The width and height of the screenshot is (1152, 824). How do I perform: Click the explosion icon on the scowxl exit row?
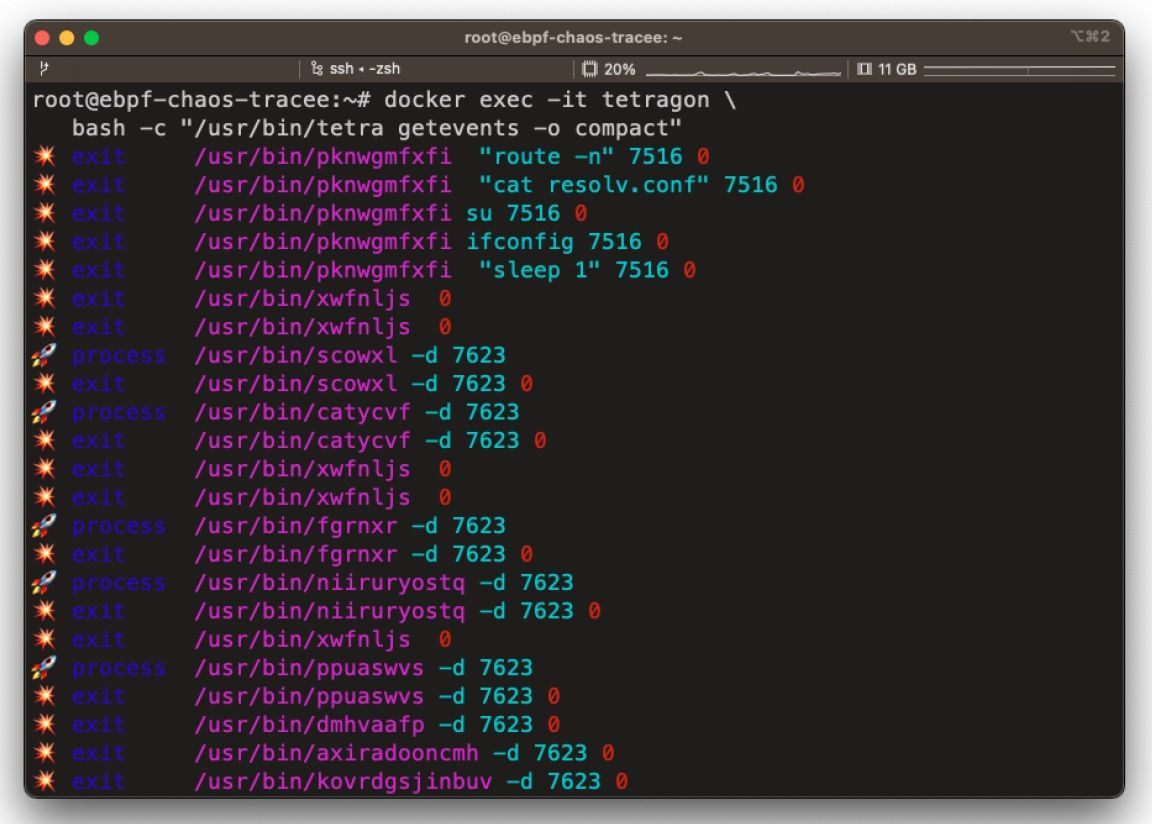tap(44, 383)
